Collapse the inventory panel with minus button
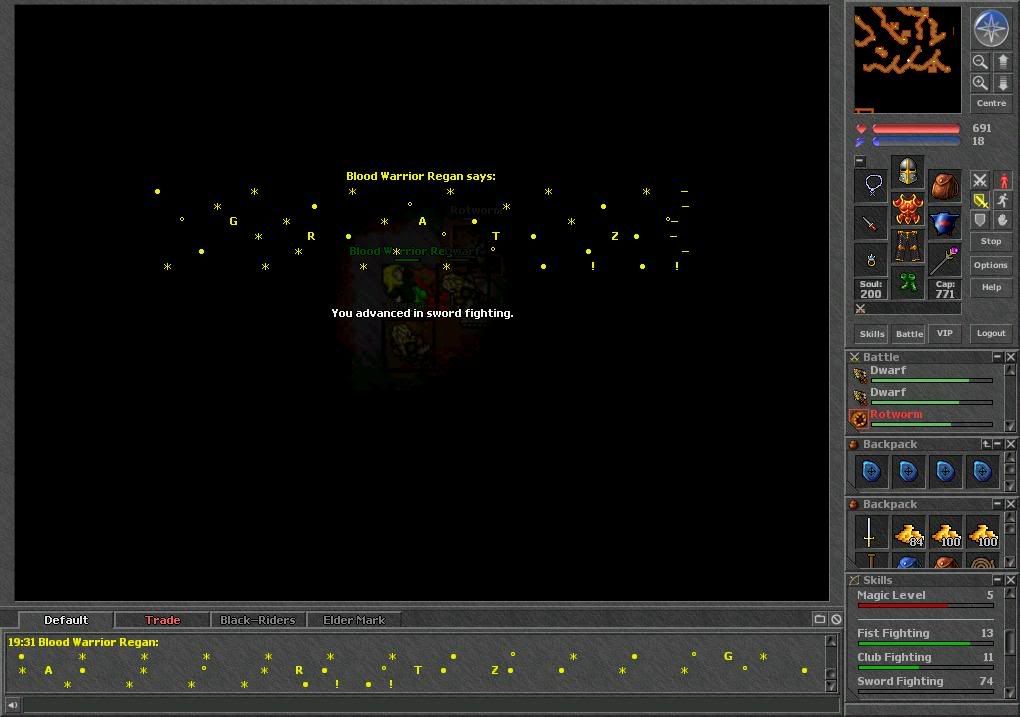This screenshot has width=1020, height=717. click(x=860, y=160)
